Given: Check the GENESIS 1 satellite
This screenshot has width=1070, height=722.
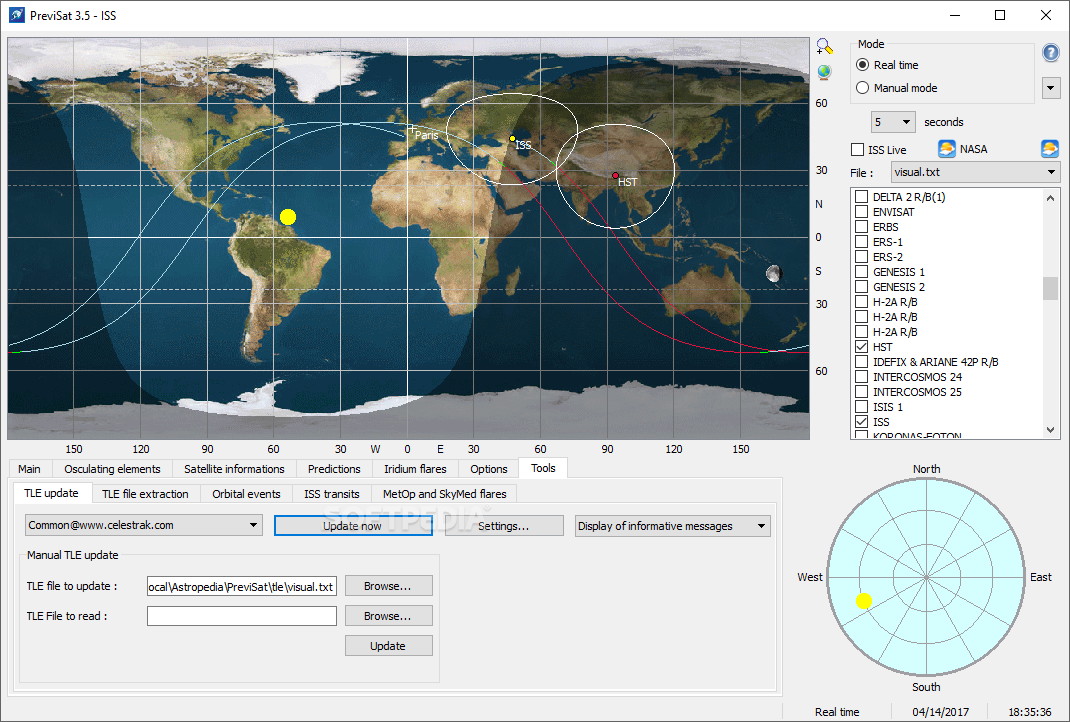Looking at the screenshot, I should 862,272.
